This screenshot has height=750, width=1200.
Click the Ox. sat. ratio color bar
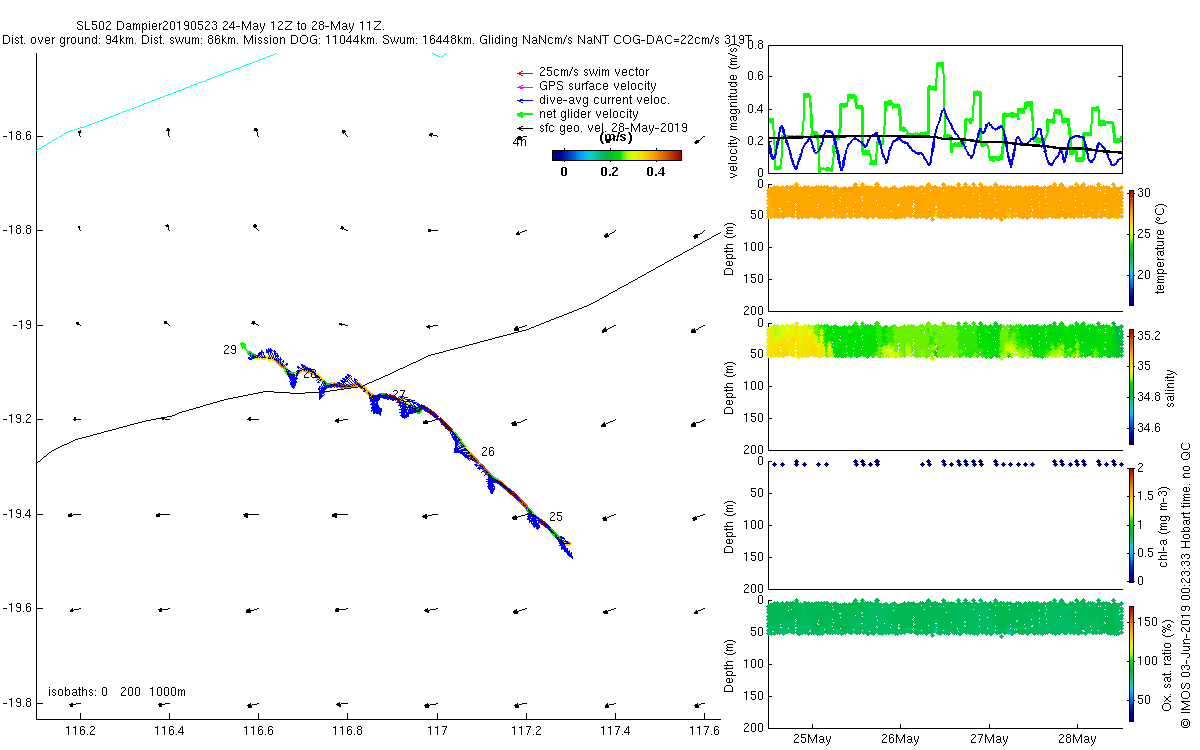click(x=1131, y=662)
